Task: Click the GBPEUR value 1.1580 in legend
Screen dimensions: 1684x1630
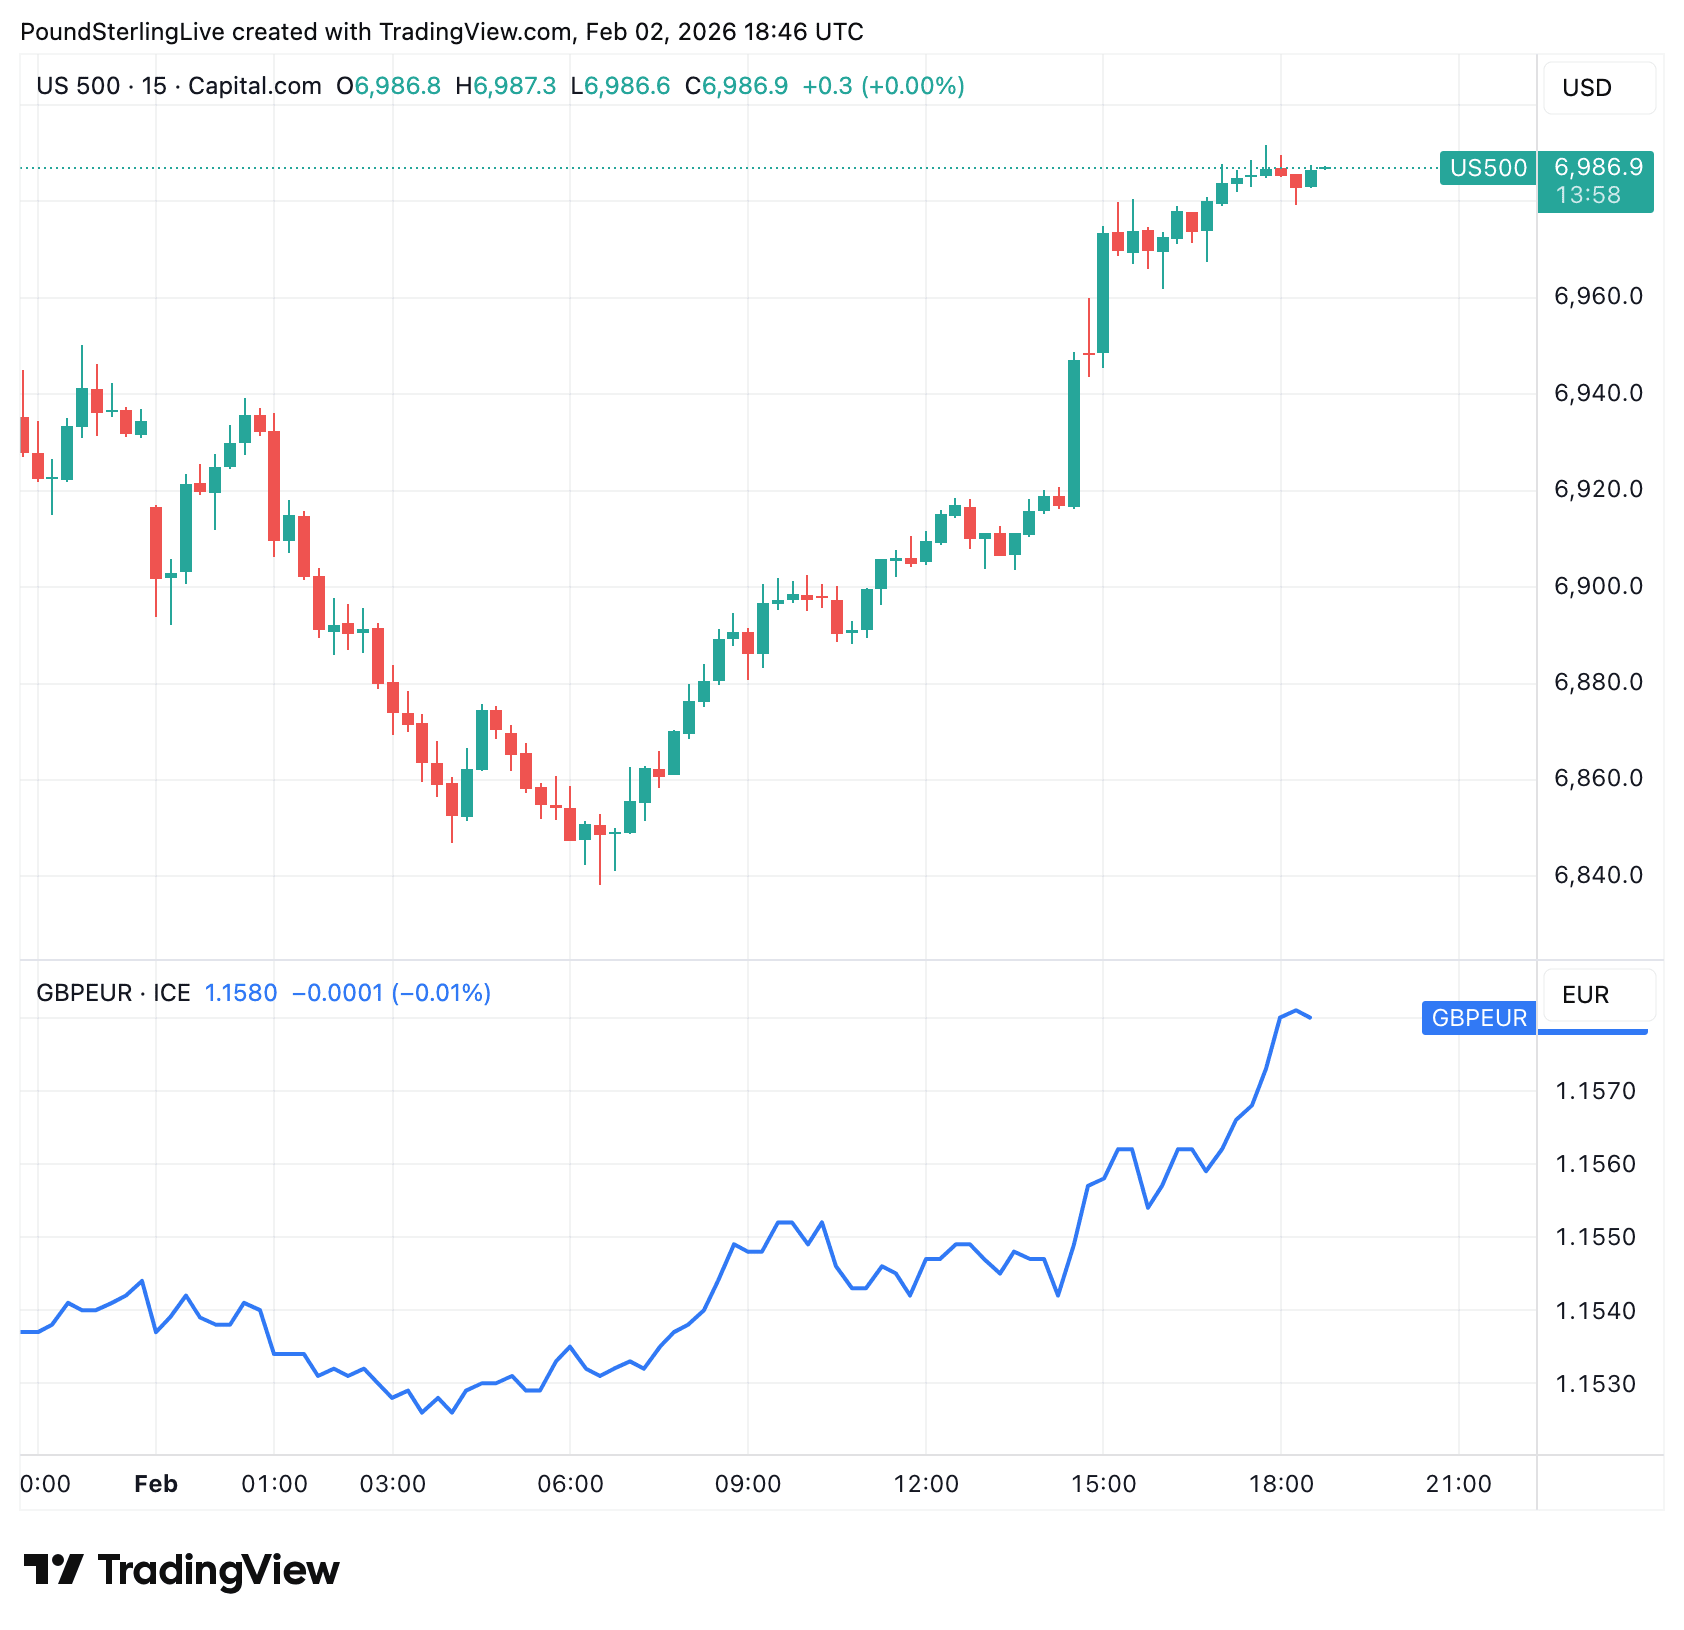Action: coord(241,993)
